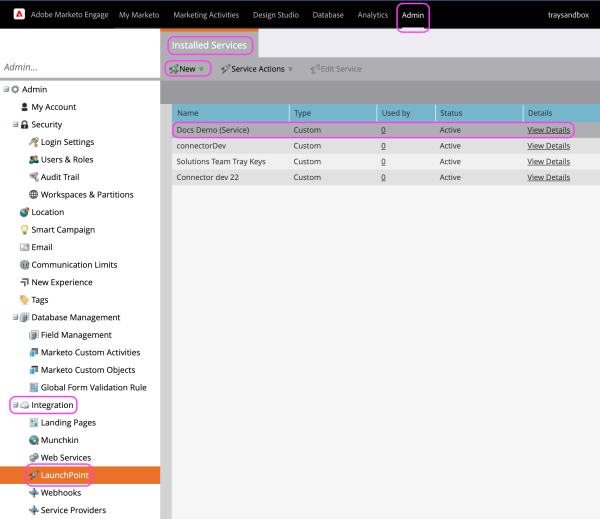Click the Adobe logo icon
600x519 pixels.
14,15
